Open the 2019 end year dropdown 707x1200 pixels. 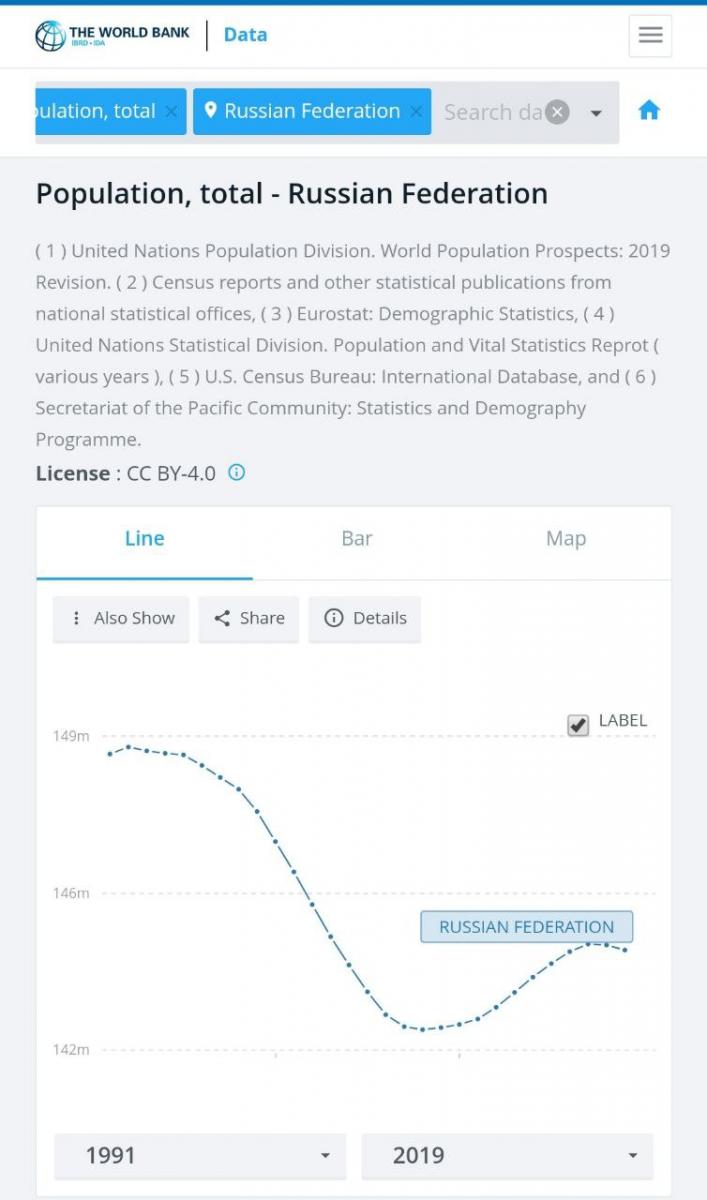click(507, 1156)
